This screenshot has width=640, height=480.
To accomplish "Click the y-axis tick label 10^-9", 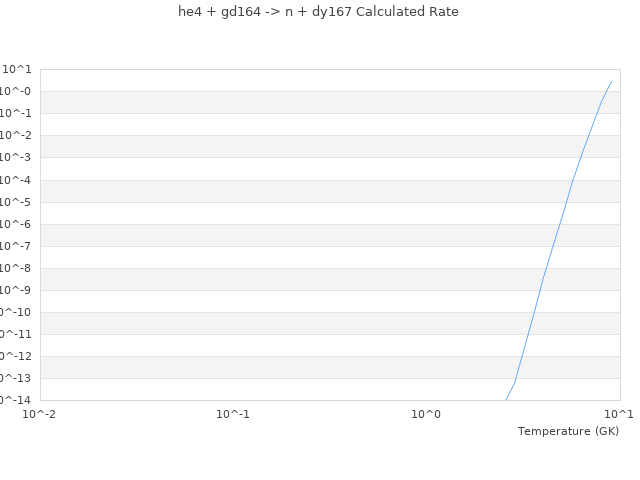I will point(16,290).
